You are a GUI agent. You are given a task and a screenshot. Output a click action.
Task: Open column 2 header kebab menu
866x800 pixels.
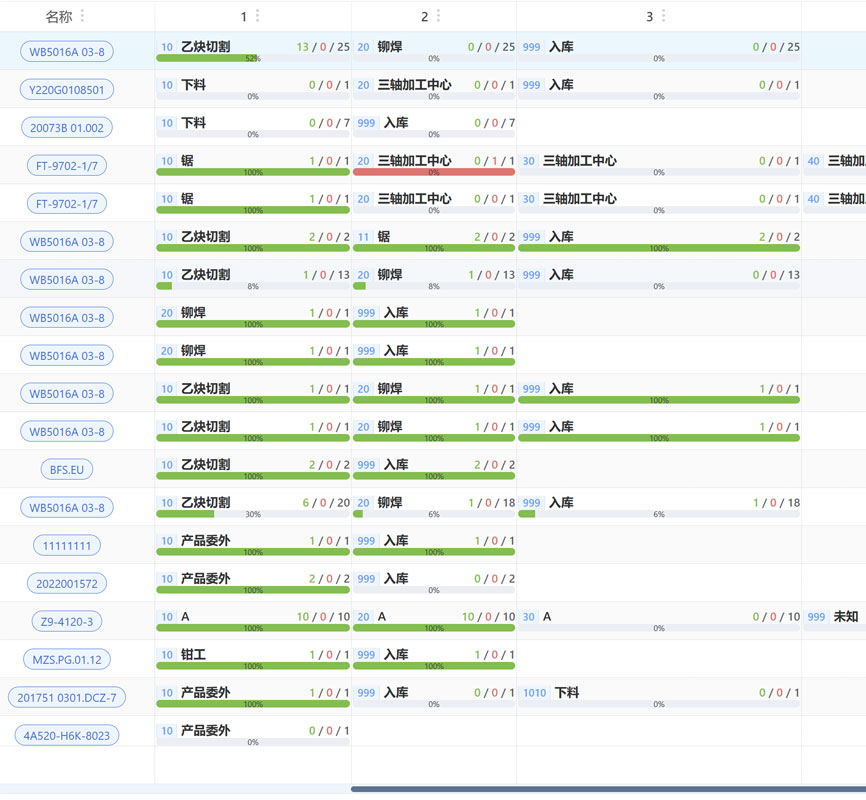coord(438,16)
